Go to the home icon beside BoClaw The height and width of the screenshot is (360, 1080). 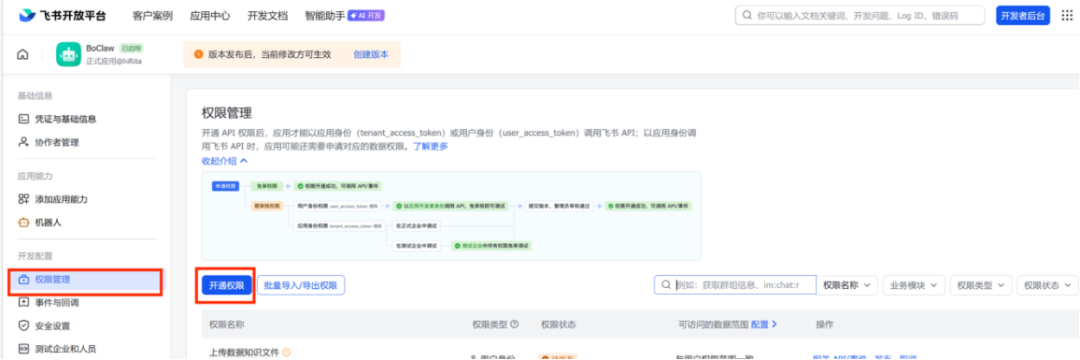[x=23, y=54]
